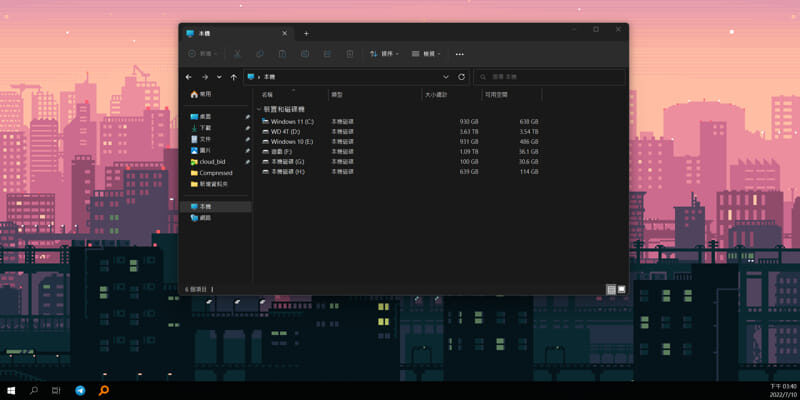Open Telegram from the taskbar
The width and height of the screenshot is (800, 400).
click(x=80, y=391)
